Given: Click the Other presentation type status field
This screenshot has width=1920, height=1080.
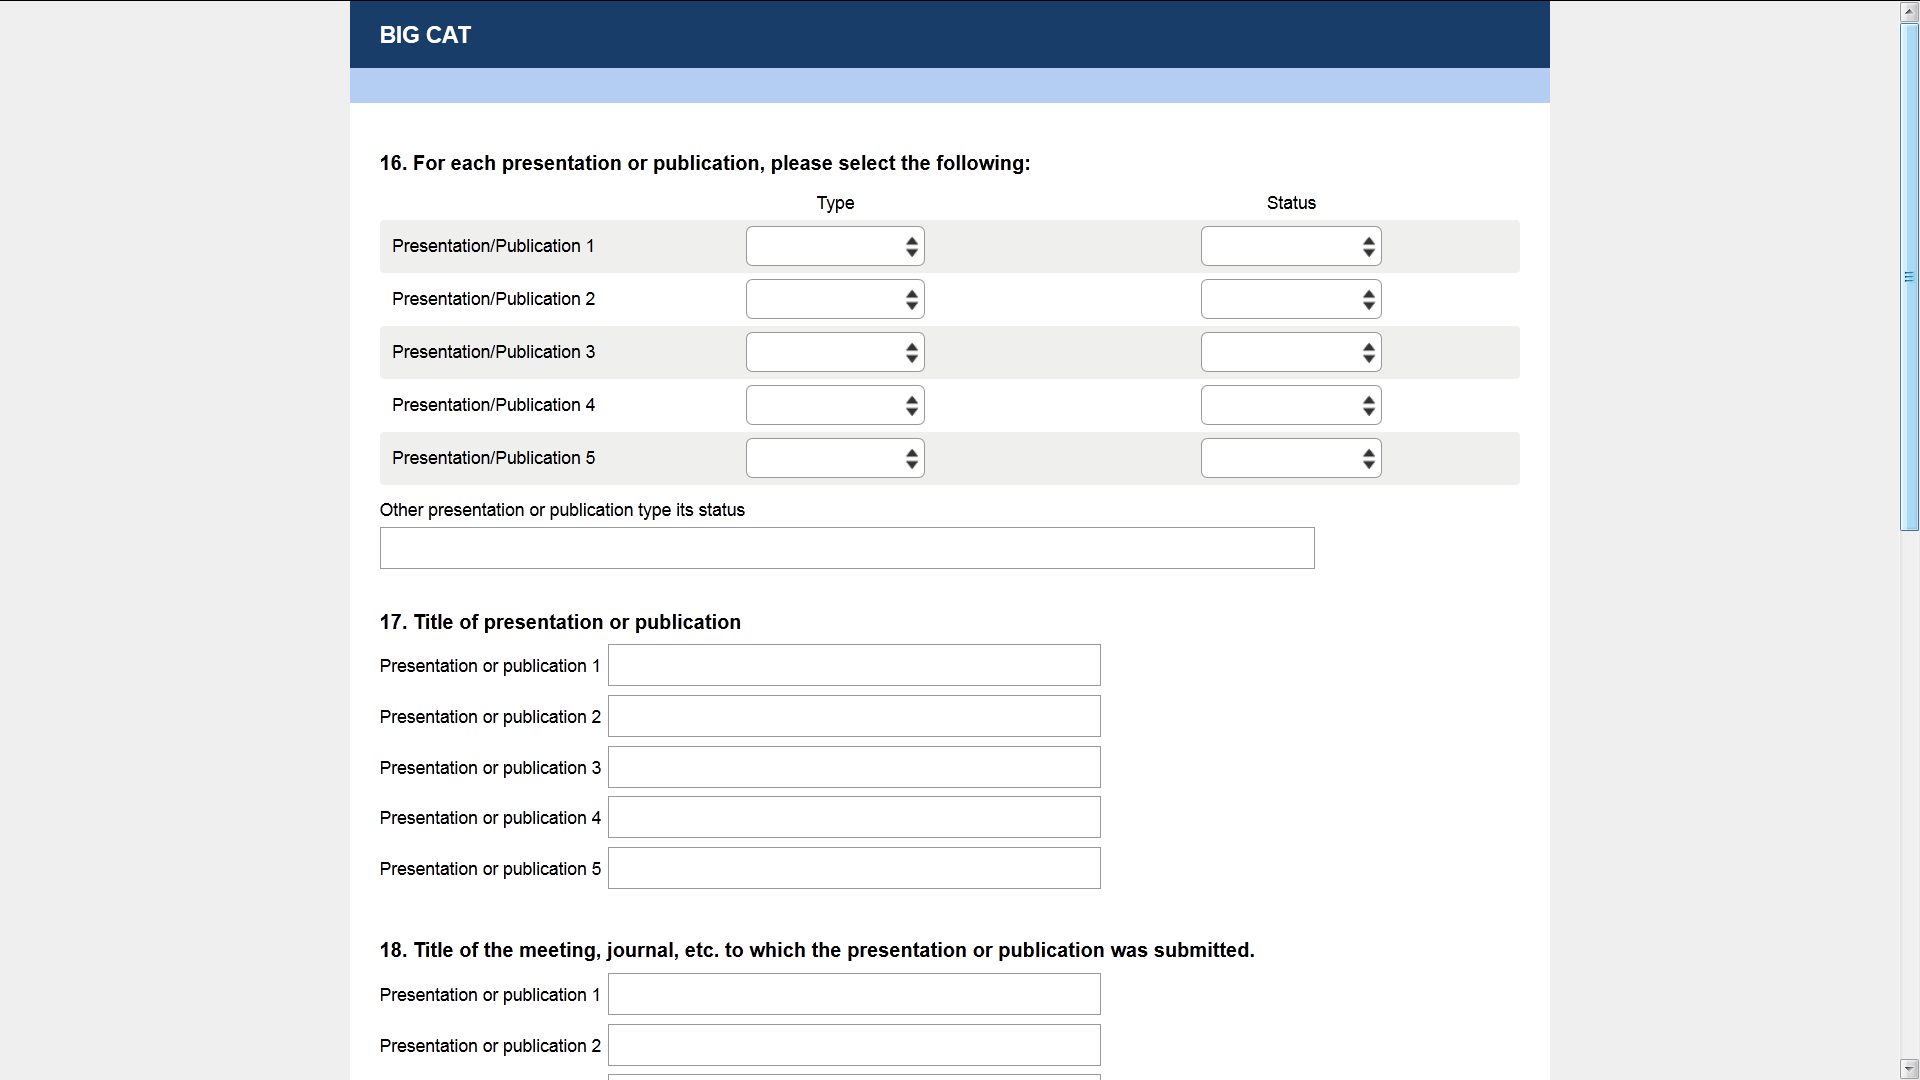Looking at the screenshot, I should pyautogui.click(x=846, y=548).
